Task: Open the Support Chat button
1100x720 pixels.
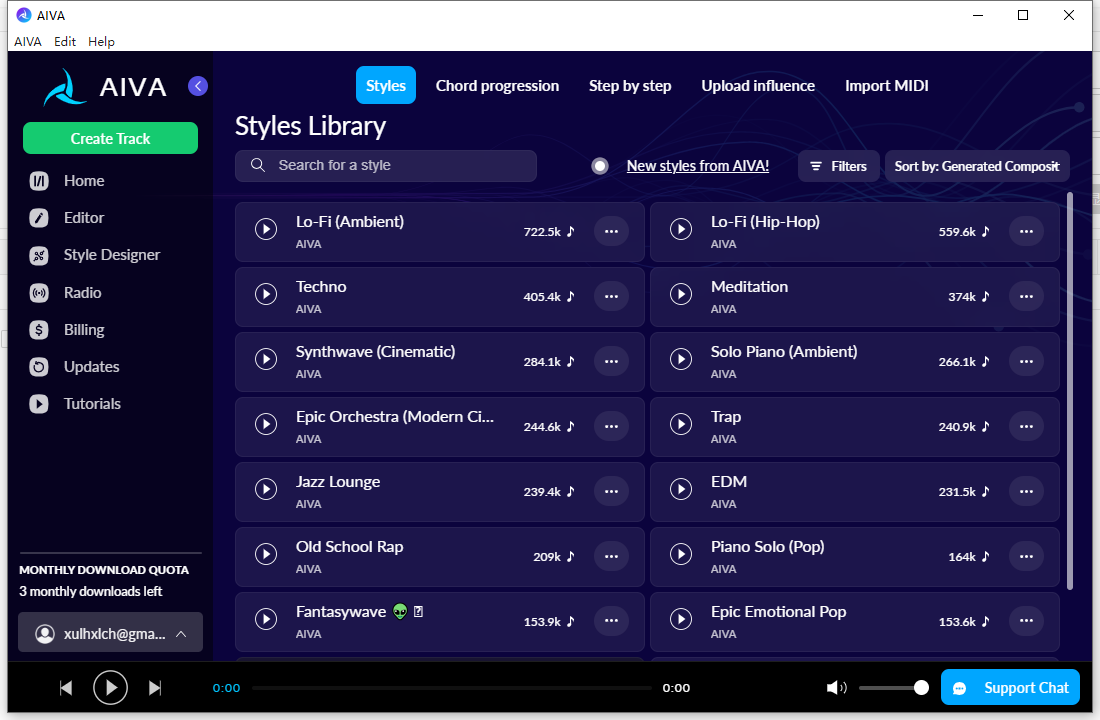Action: pos(1010,688)
